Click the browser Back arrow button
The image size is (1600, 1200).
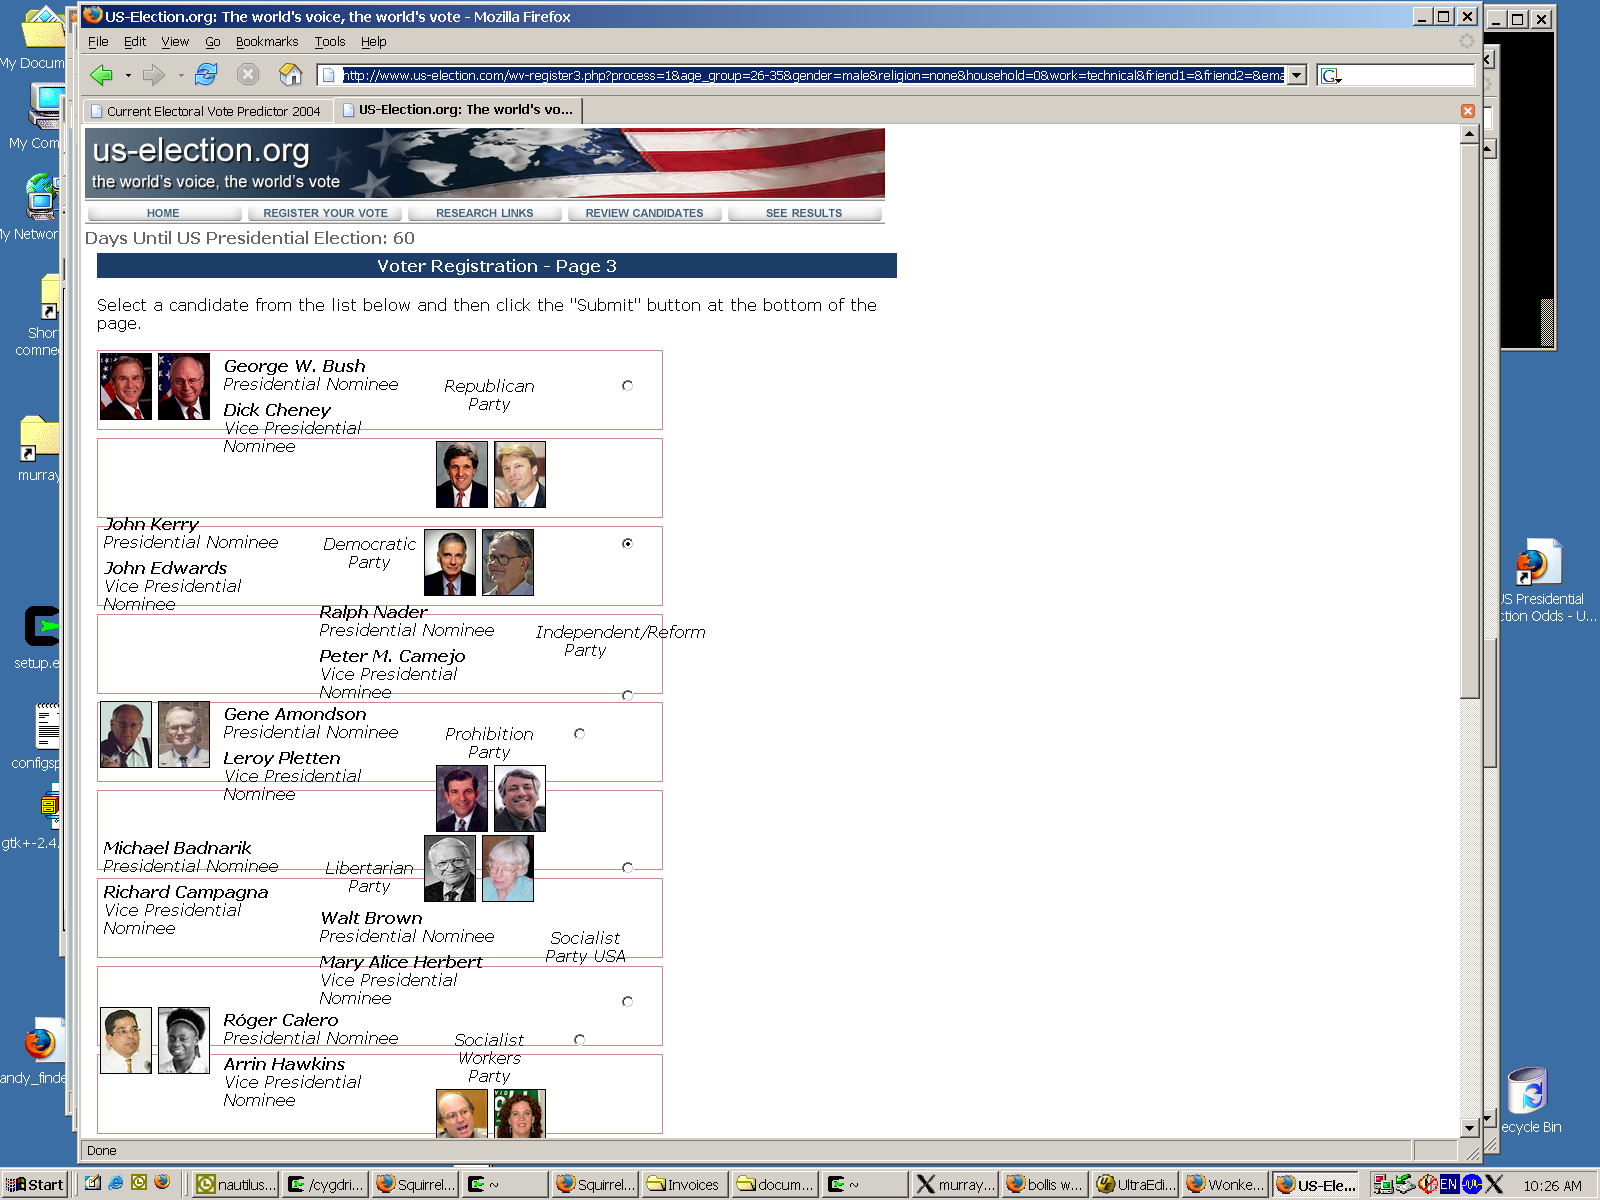click(x=101, y=75)
